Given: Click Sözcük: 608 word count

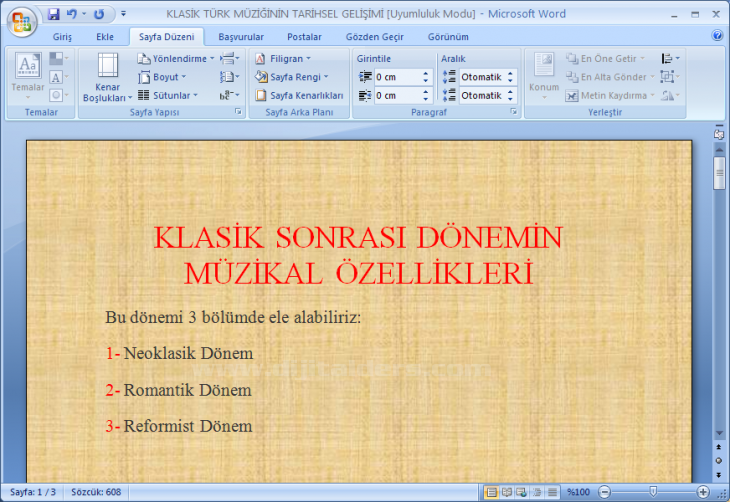Looking at the screenshot, I should point(96,492).
